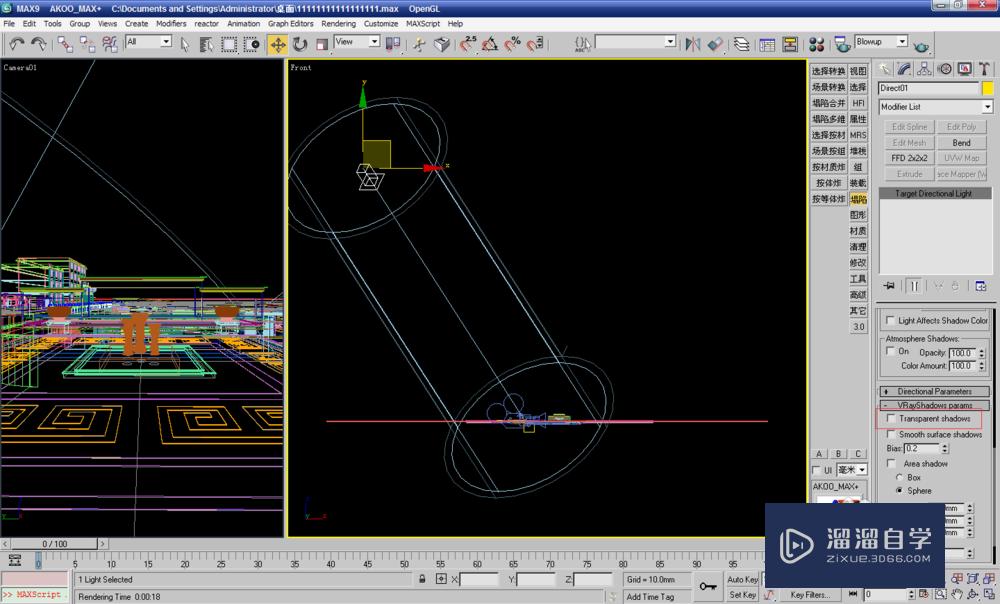This screenshot has height=604, width=1000.
Task: Select the Box radio button
Action: click(x=900, y=478)
